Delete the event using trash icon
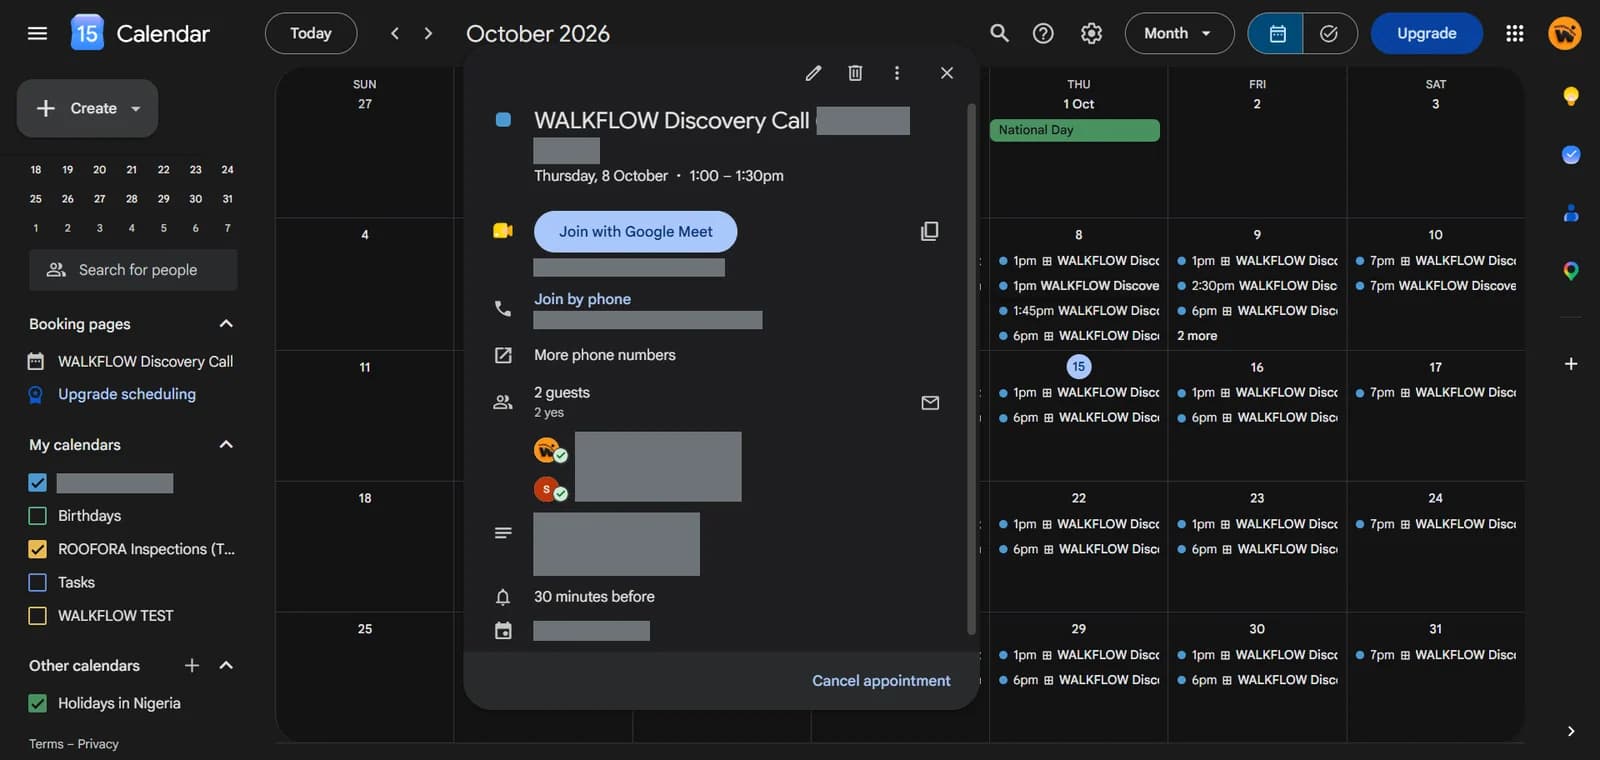The image size is (1600, 760). (855, 73)
